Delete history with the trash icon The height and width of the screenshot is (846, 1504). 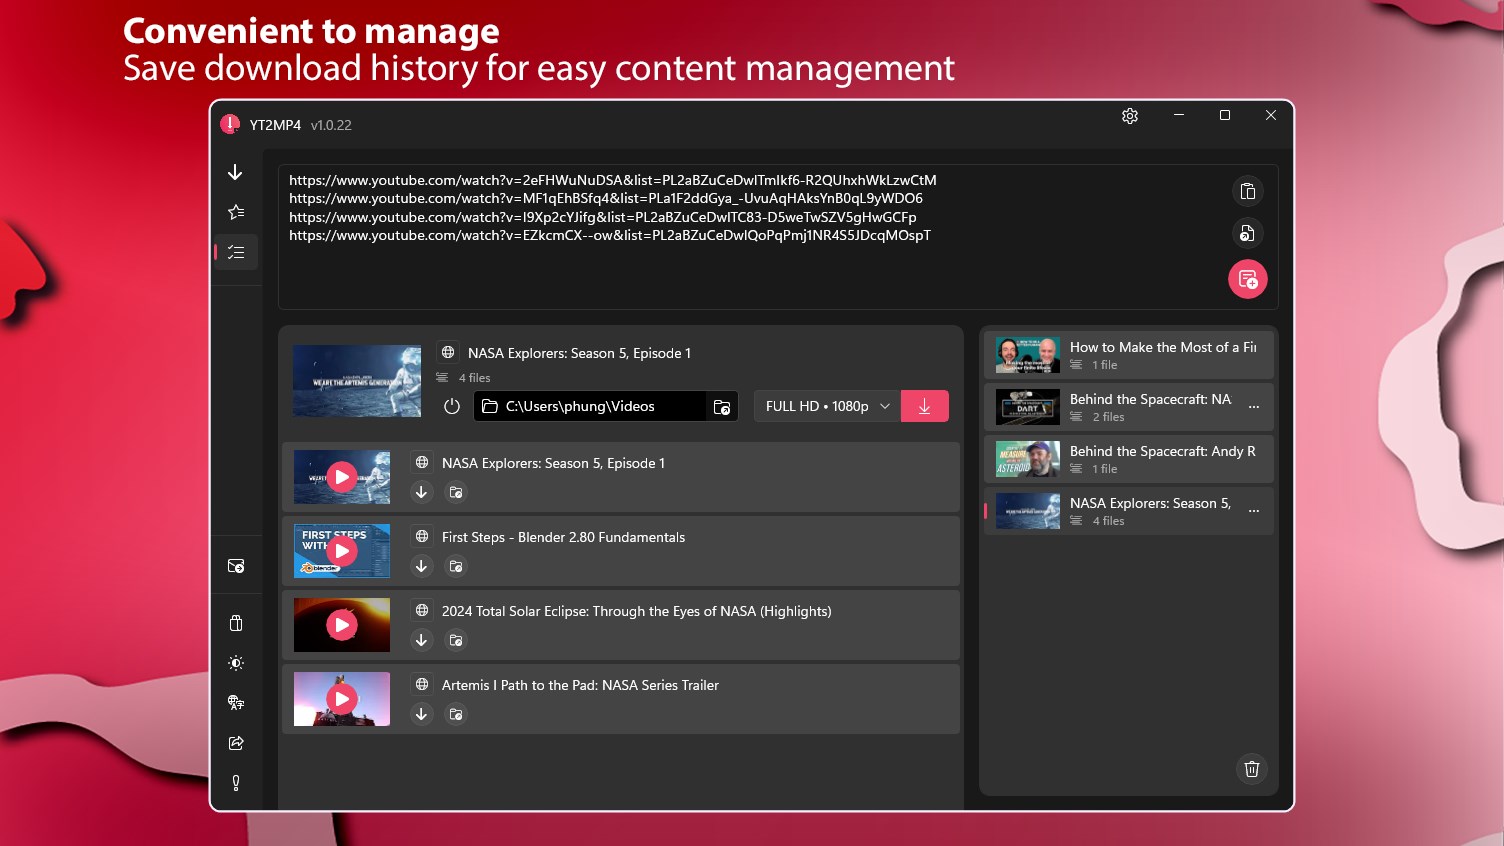click(x=1252, y=769)
